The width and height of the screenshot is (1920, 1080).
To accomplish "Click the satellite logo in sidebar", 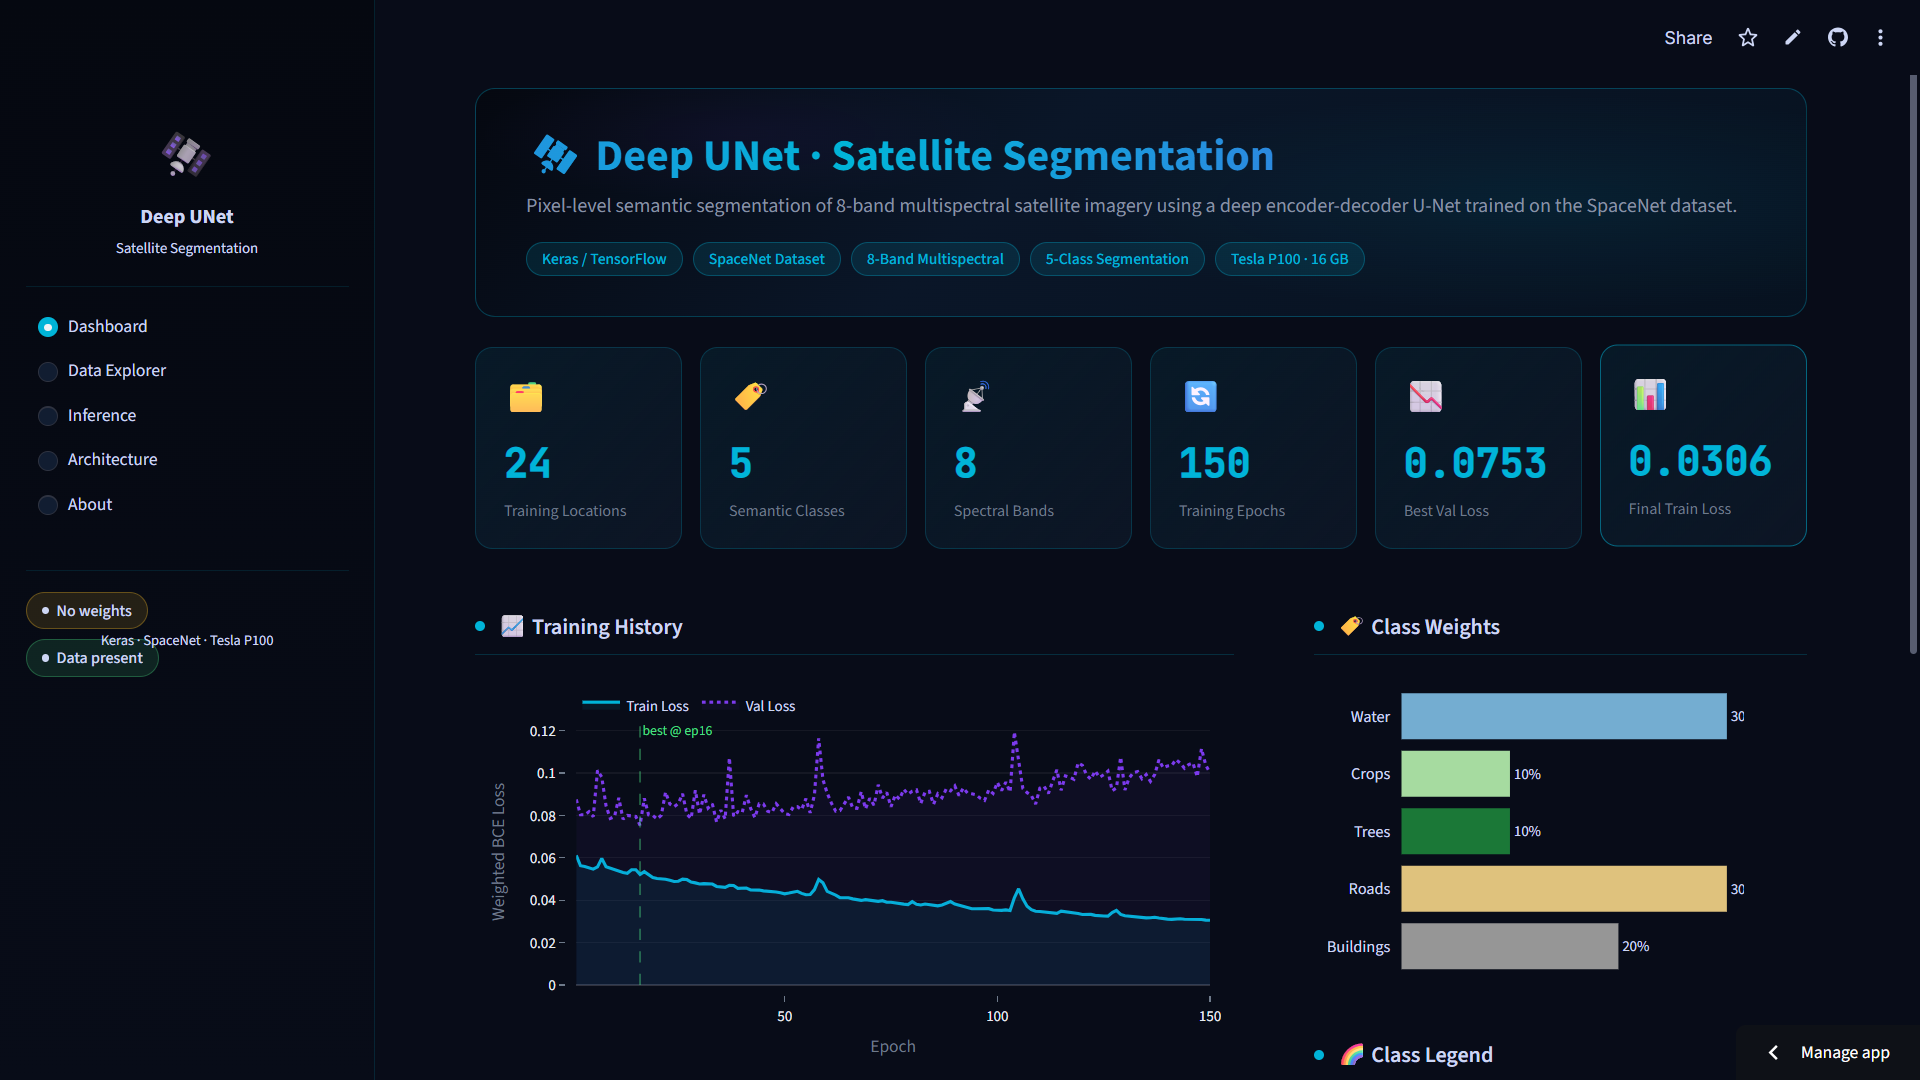I will coord(186,155).
